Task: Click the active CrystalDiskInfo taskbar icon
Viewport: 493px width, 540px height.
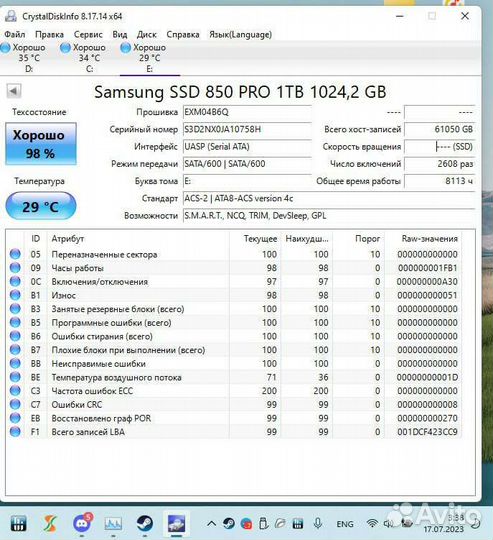Action: click(176, 523)
